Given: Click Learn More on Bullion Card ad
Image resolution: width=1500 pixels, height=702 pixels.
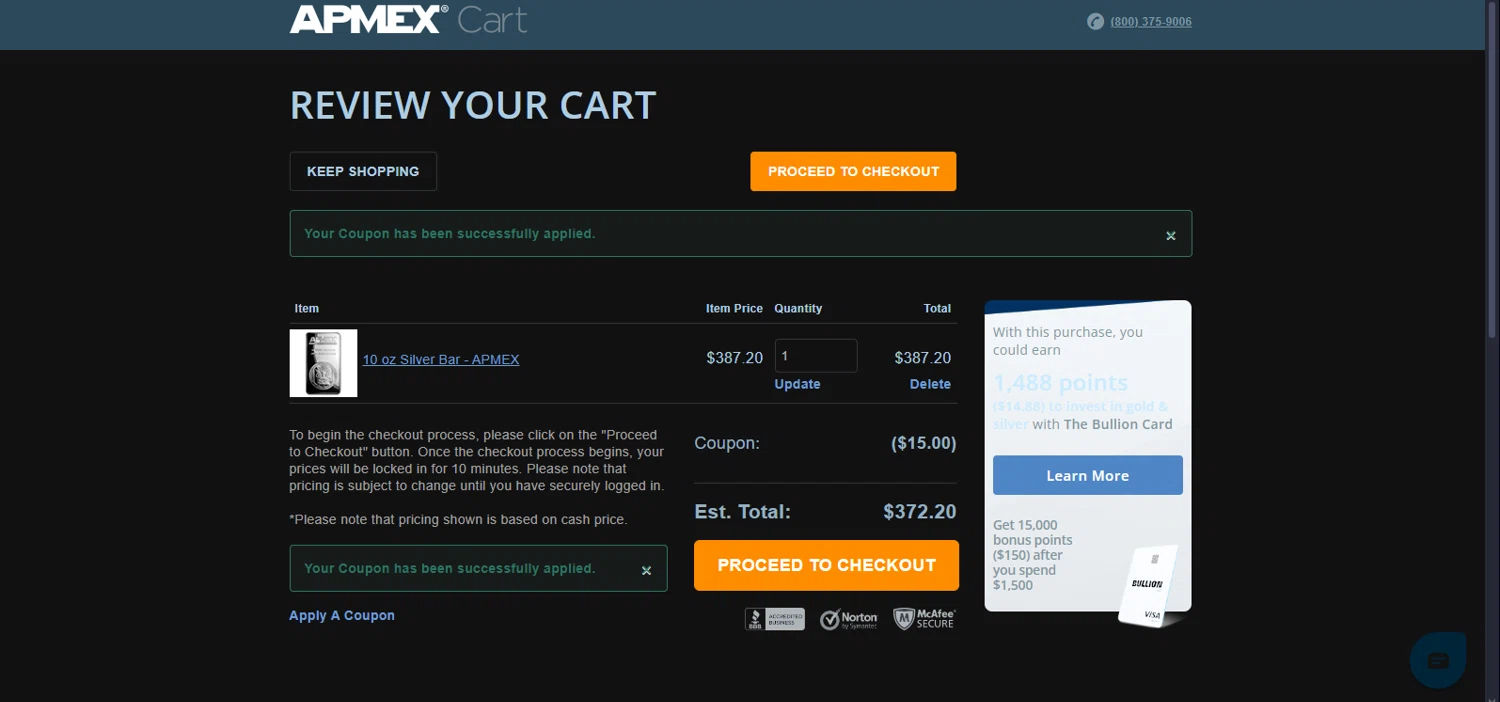Looking at the screenshot, I should coord(1088,475).
